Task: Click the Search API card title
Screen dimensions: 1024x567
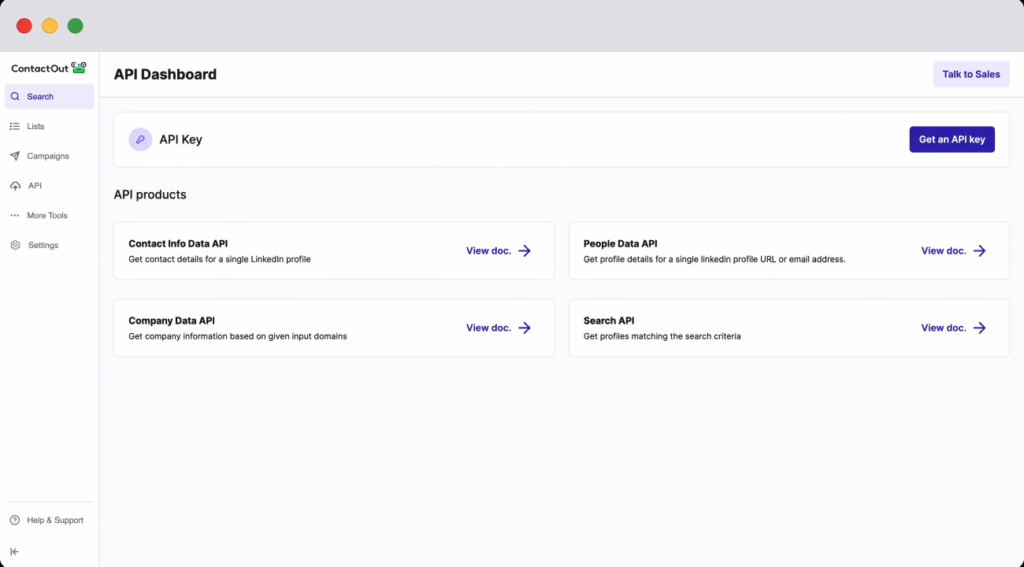Action: (x=609, y=321)
